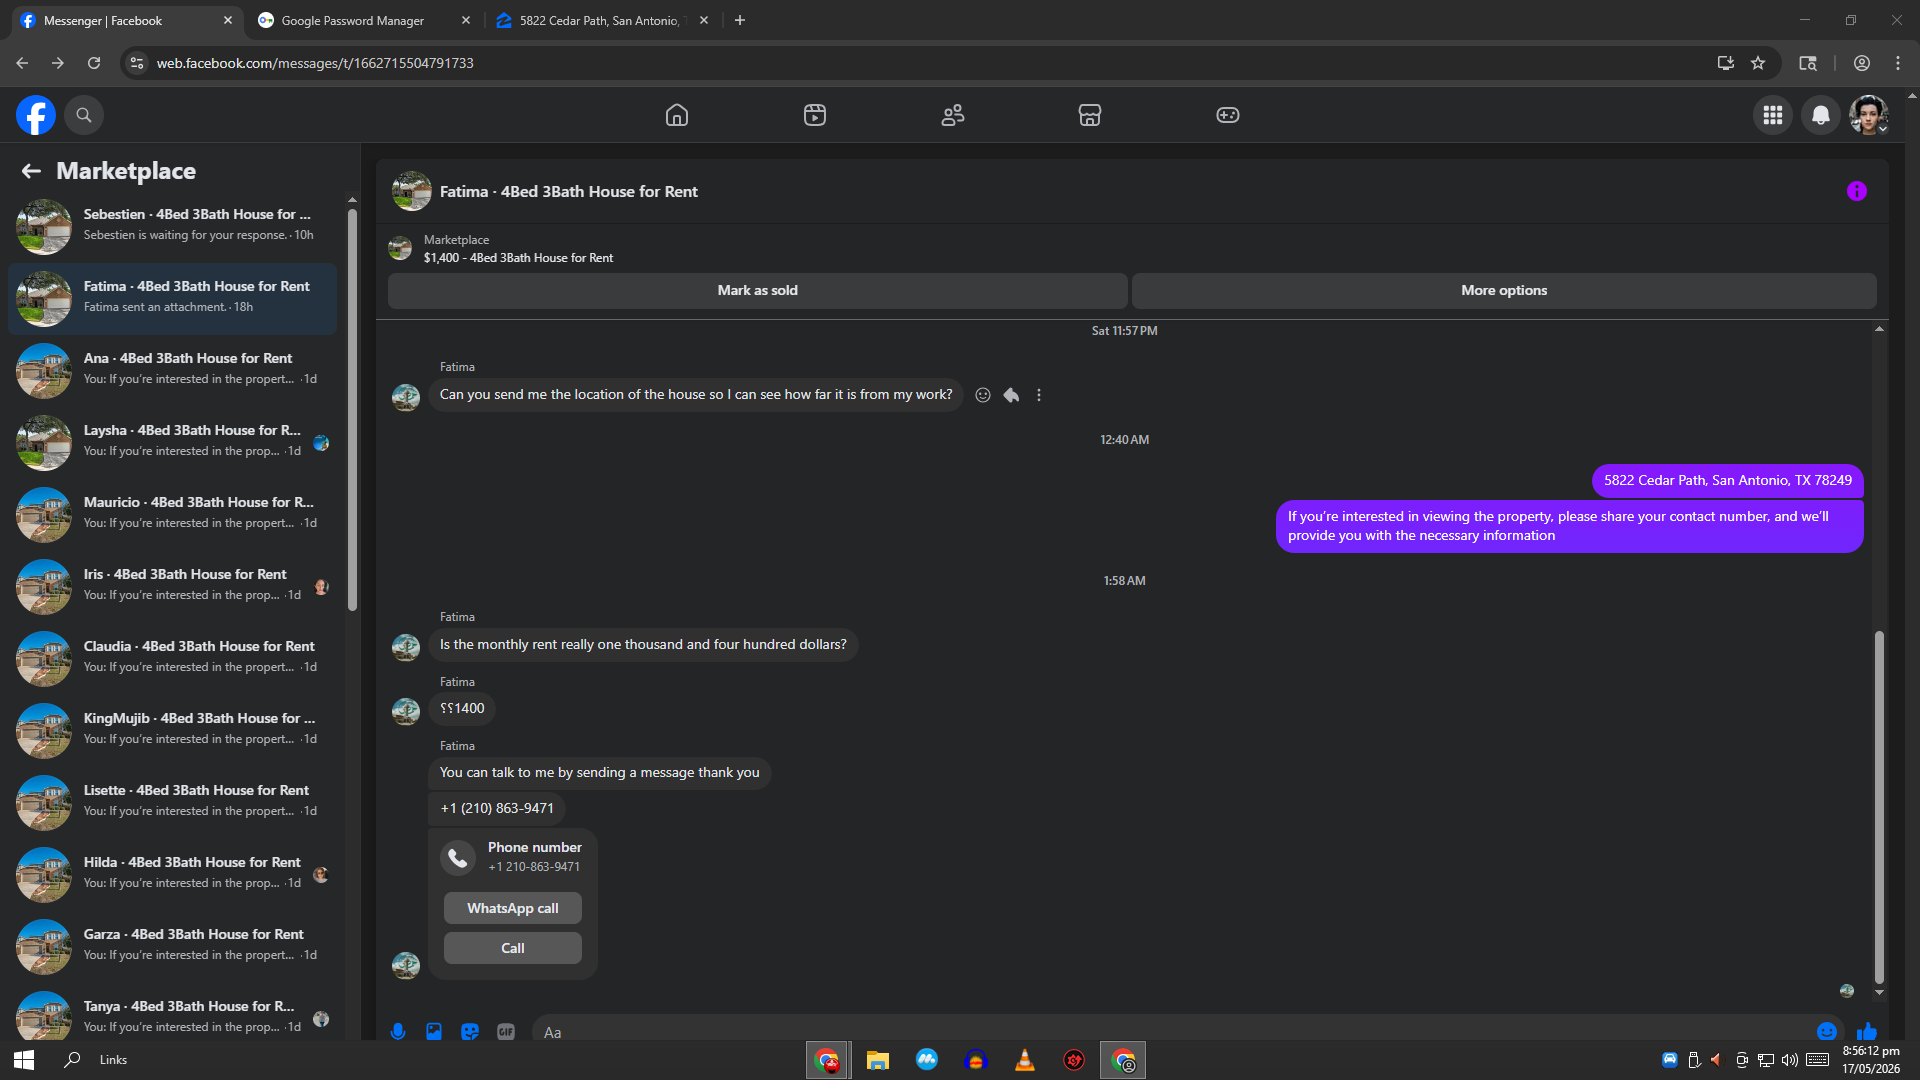Choose a sticker from the sticker icon

click(x=470, y=1031)
